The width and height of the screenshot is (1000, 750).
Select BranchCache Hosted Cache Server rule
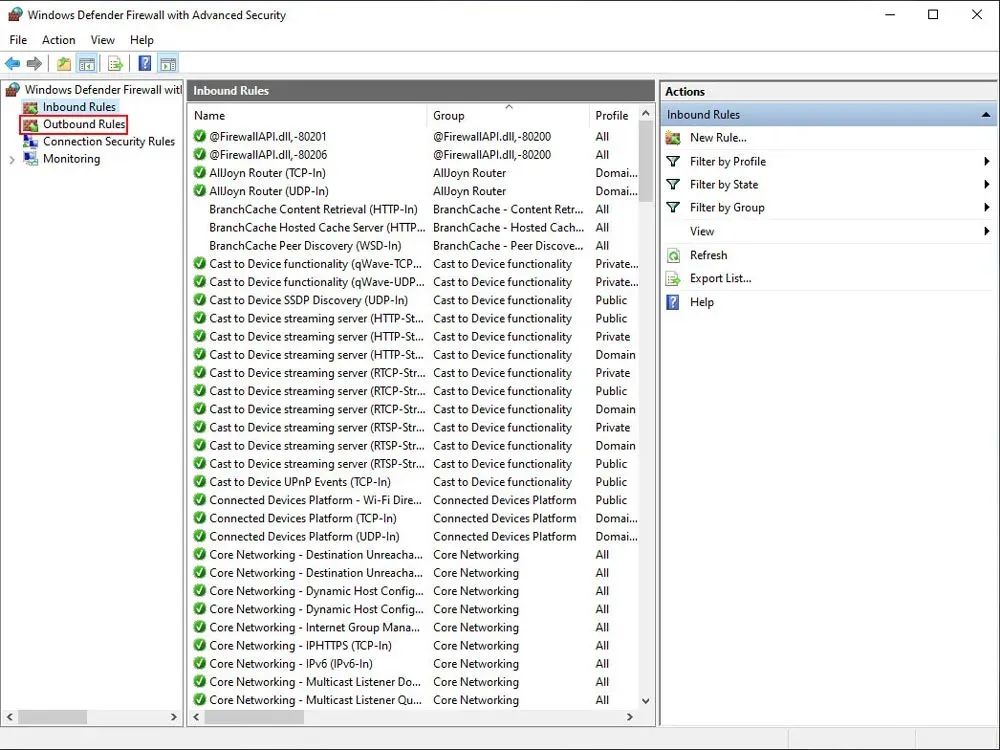point(317,227)
